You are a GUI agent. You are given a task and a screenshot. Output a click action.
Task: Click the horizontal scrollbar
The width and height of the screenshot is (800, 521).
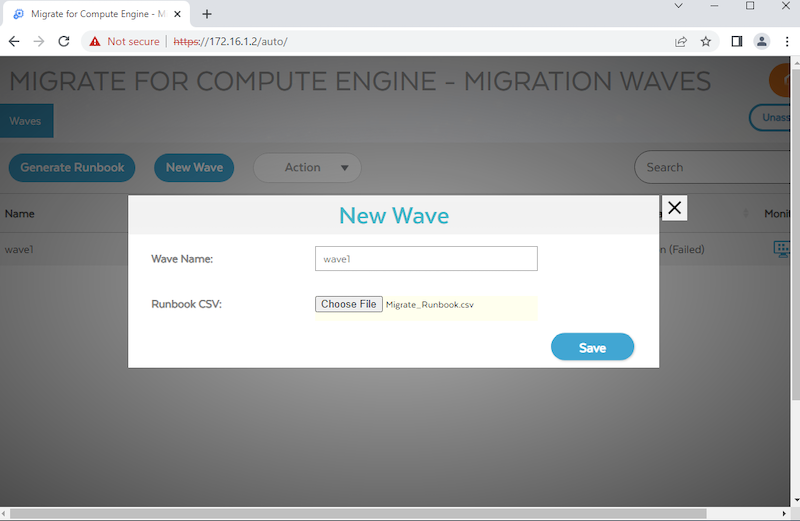(x=358, y=513)
